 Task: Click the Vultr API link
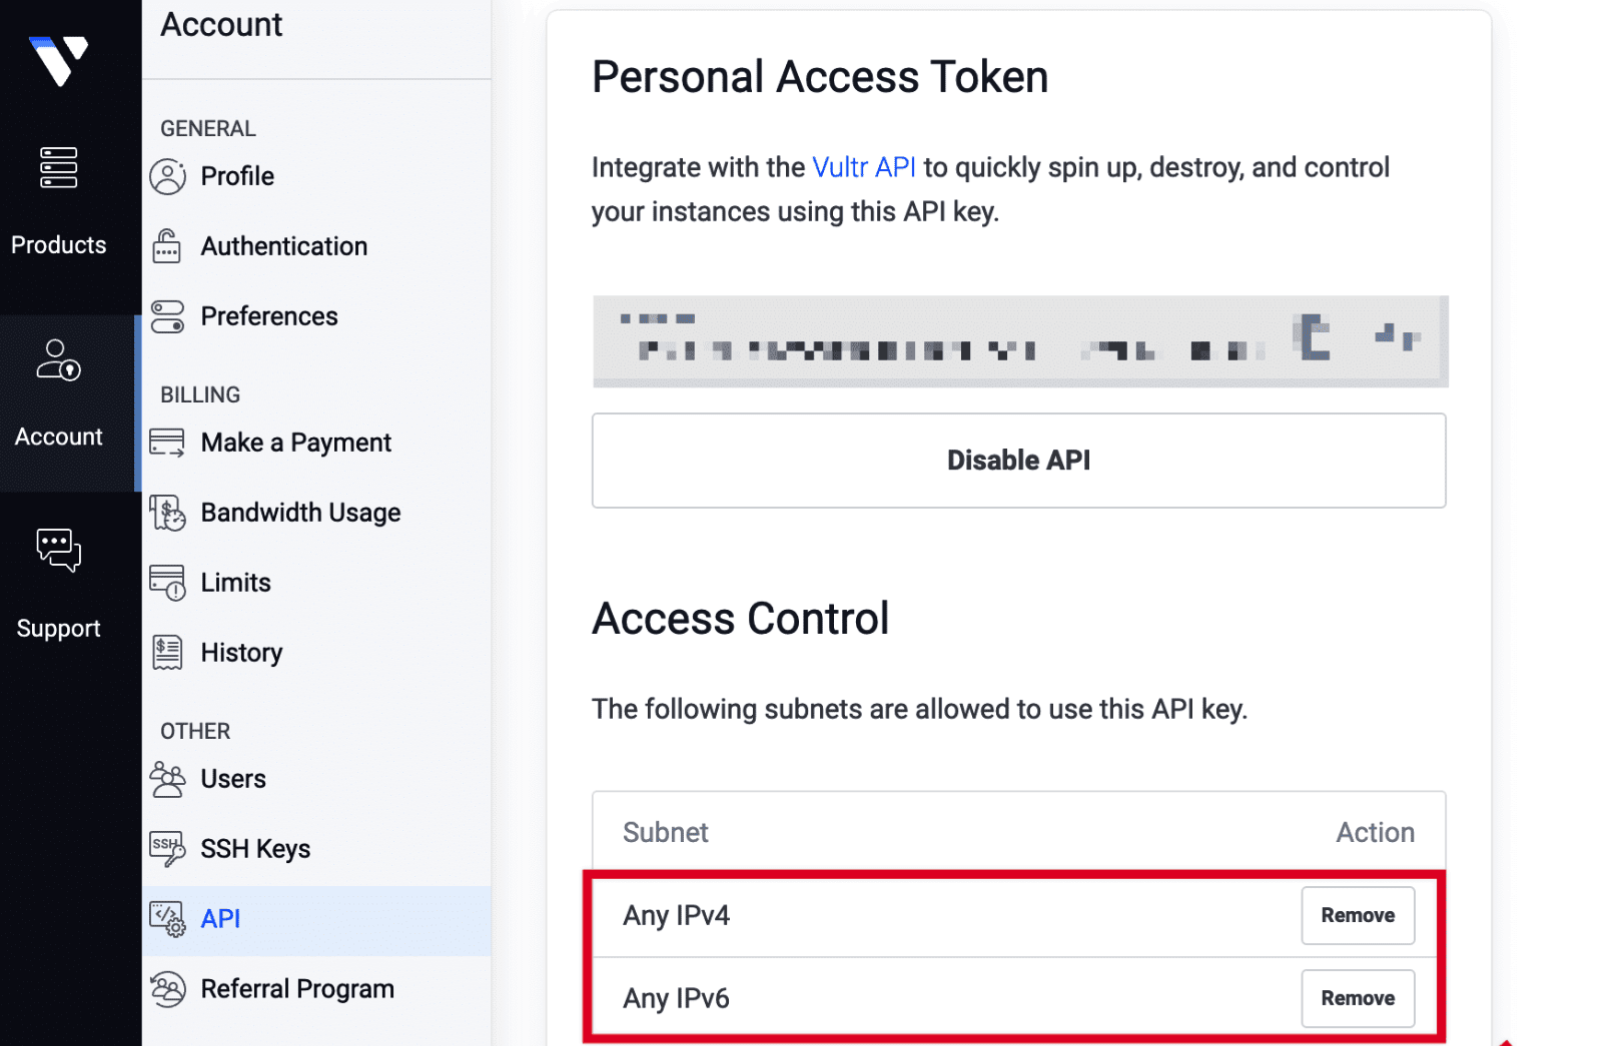[864, 167]
